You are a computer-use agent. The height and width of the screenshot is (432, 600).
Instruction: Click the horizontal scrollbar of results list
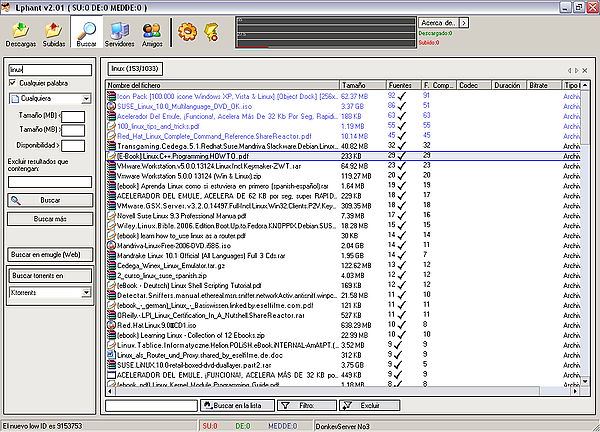[x=327, y=391]
